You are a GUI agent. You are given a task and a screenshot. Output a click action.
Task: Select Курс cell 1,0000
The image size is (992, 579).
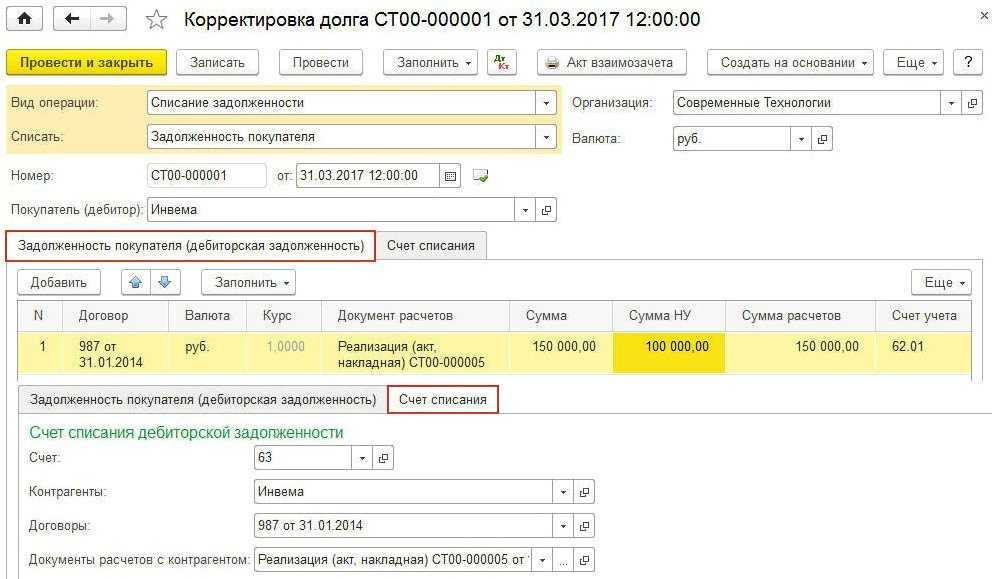tap(284, 353)
